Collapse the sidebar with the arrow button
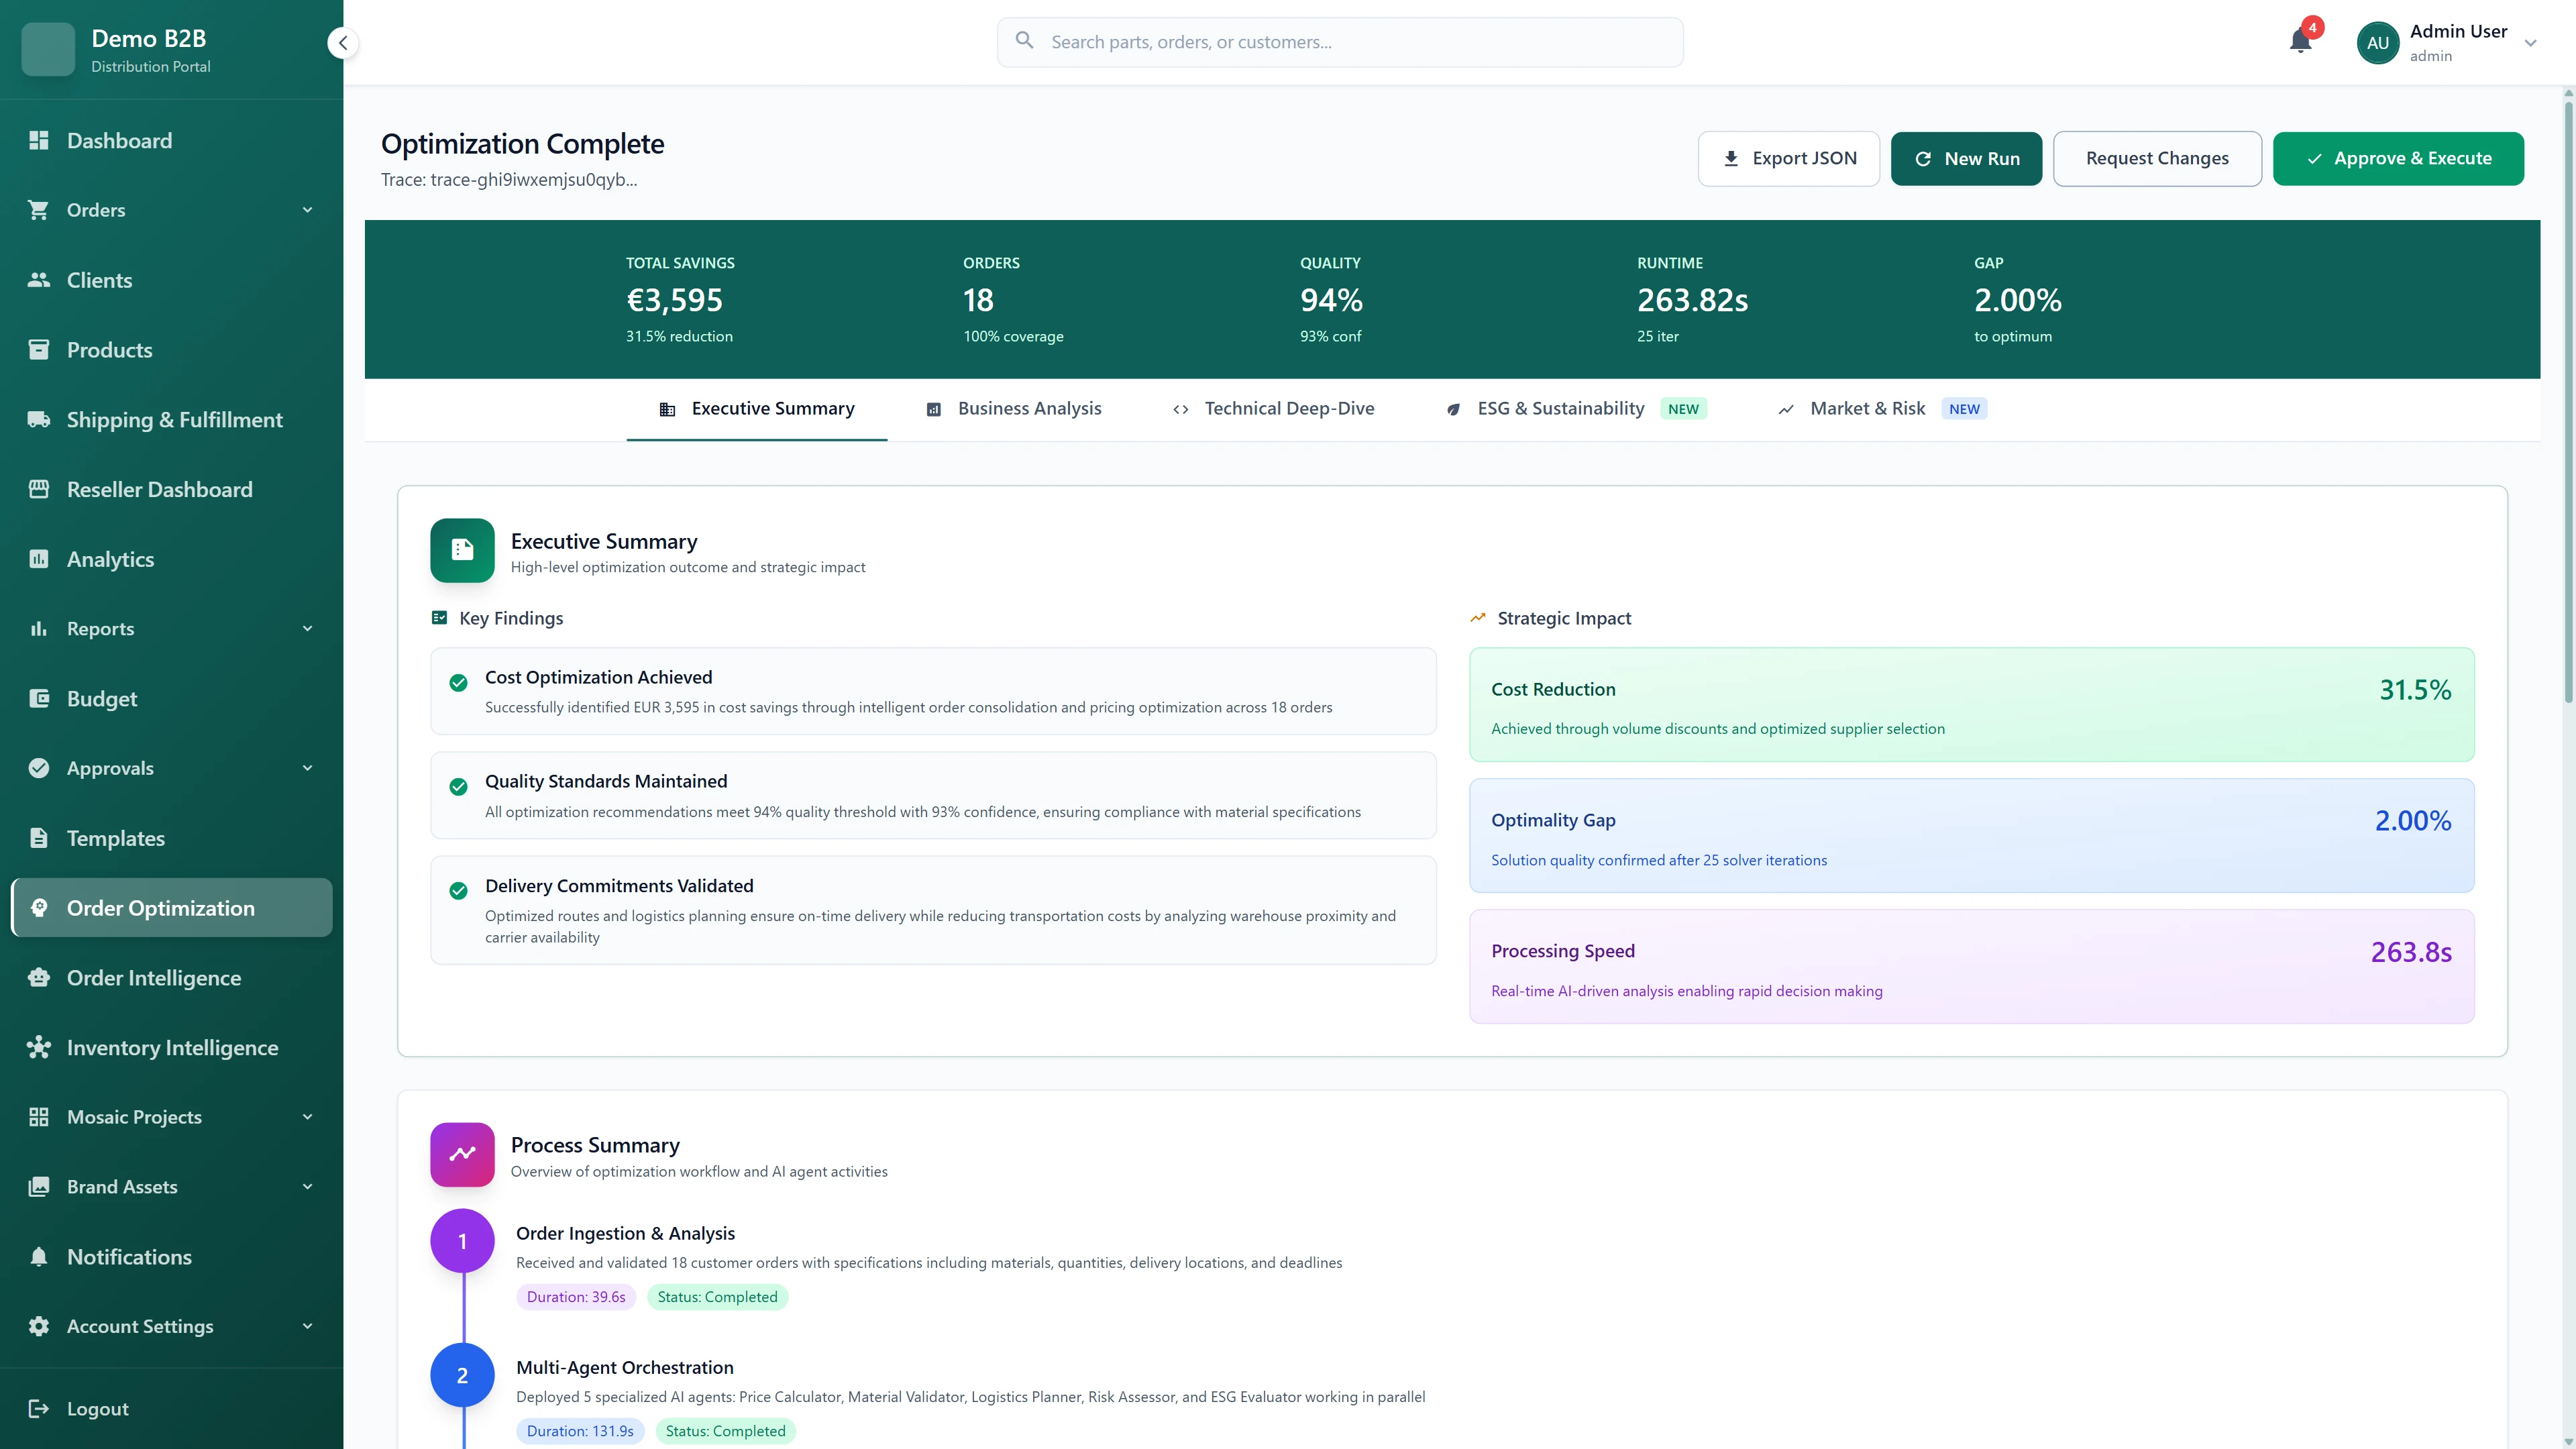The height and width of the screenshot is (1449, 2576). pyautogui.click(x=342, y=42)
